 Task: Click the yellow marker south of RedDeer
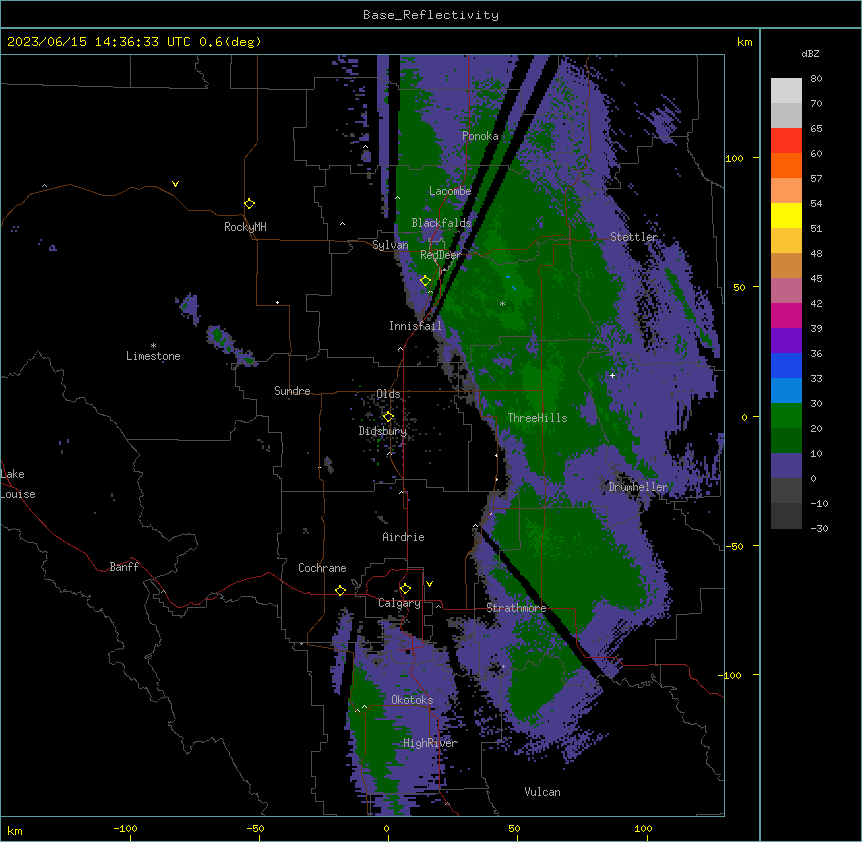pos(426,281)
